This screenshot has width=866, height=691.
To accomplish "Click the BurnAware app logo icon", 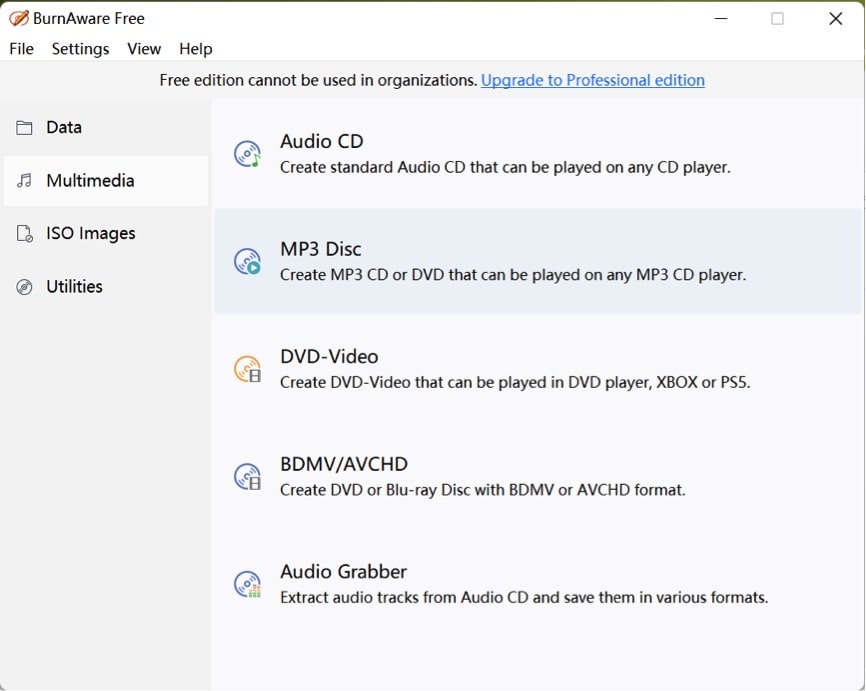I will tap(18, 18).
